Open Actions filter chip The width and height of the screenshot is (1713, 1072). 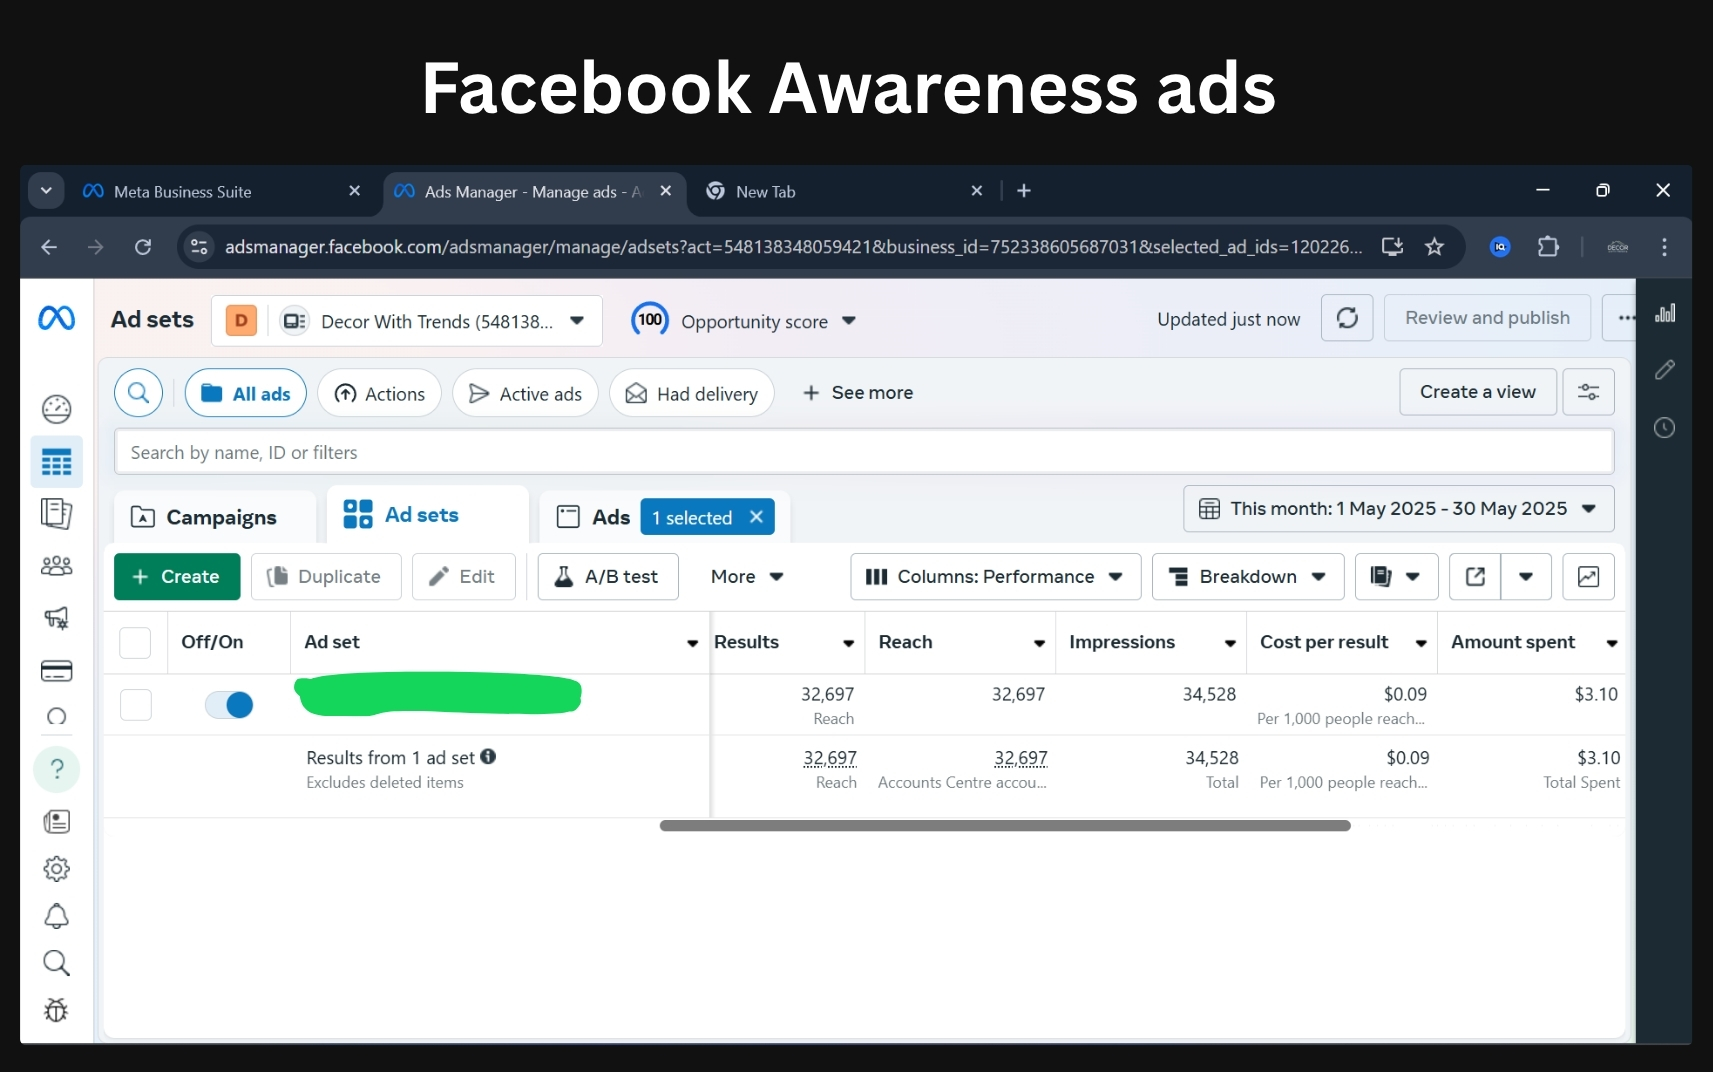pyautogui.click(x=379, y=394)
